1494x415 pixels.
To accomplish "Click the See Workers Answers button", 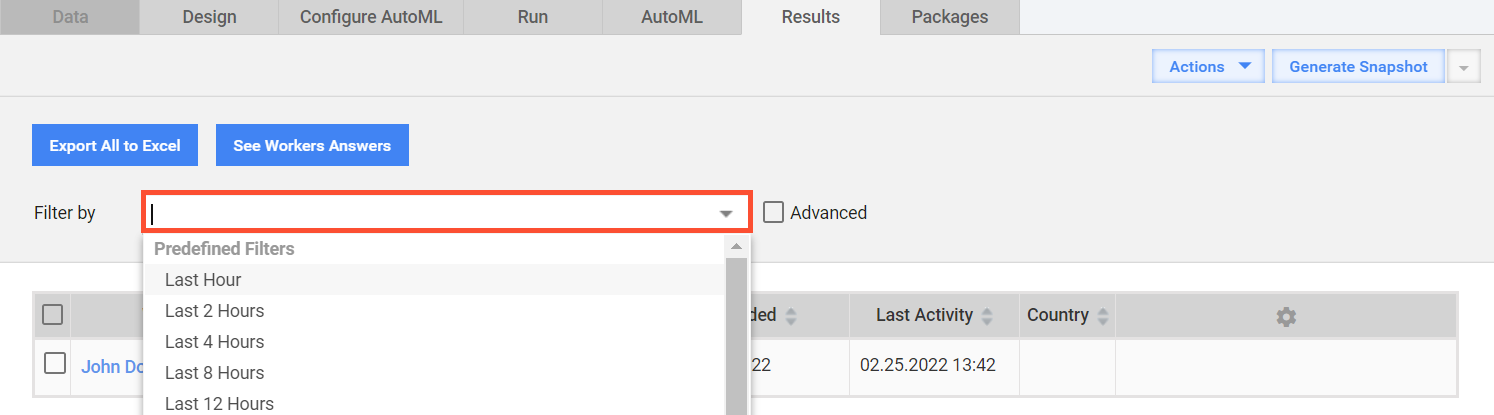I will click(x=312, y=145).
